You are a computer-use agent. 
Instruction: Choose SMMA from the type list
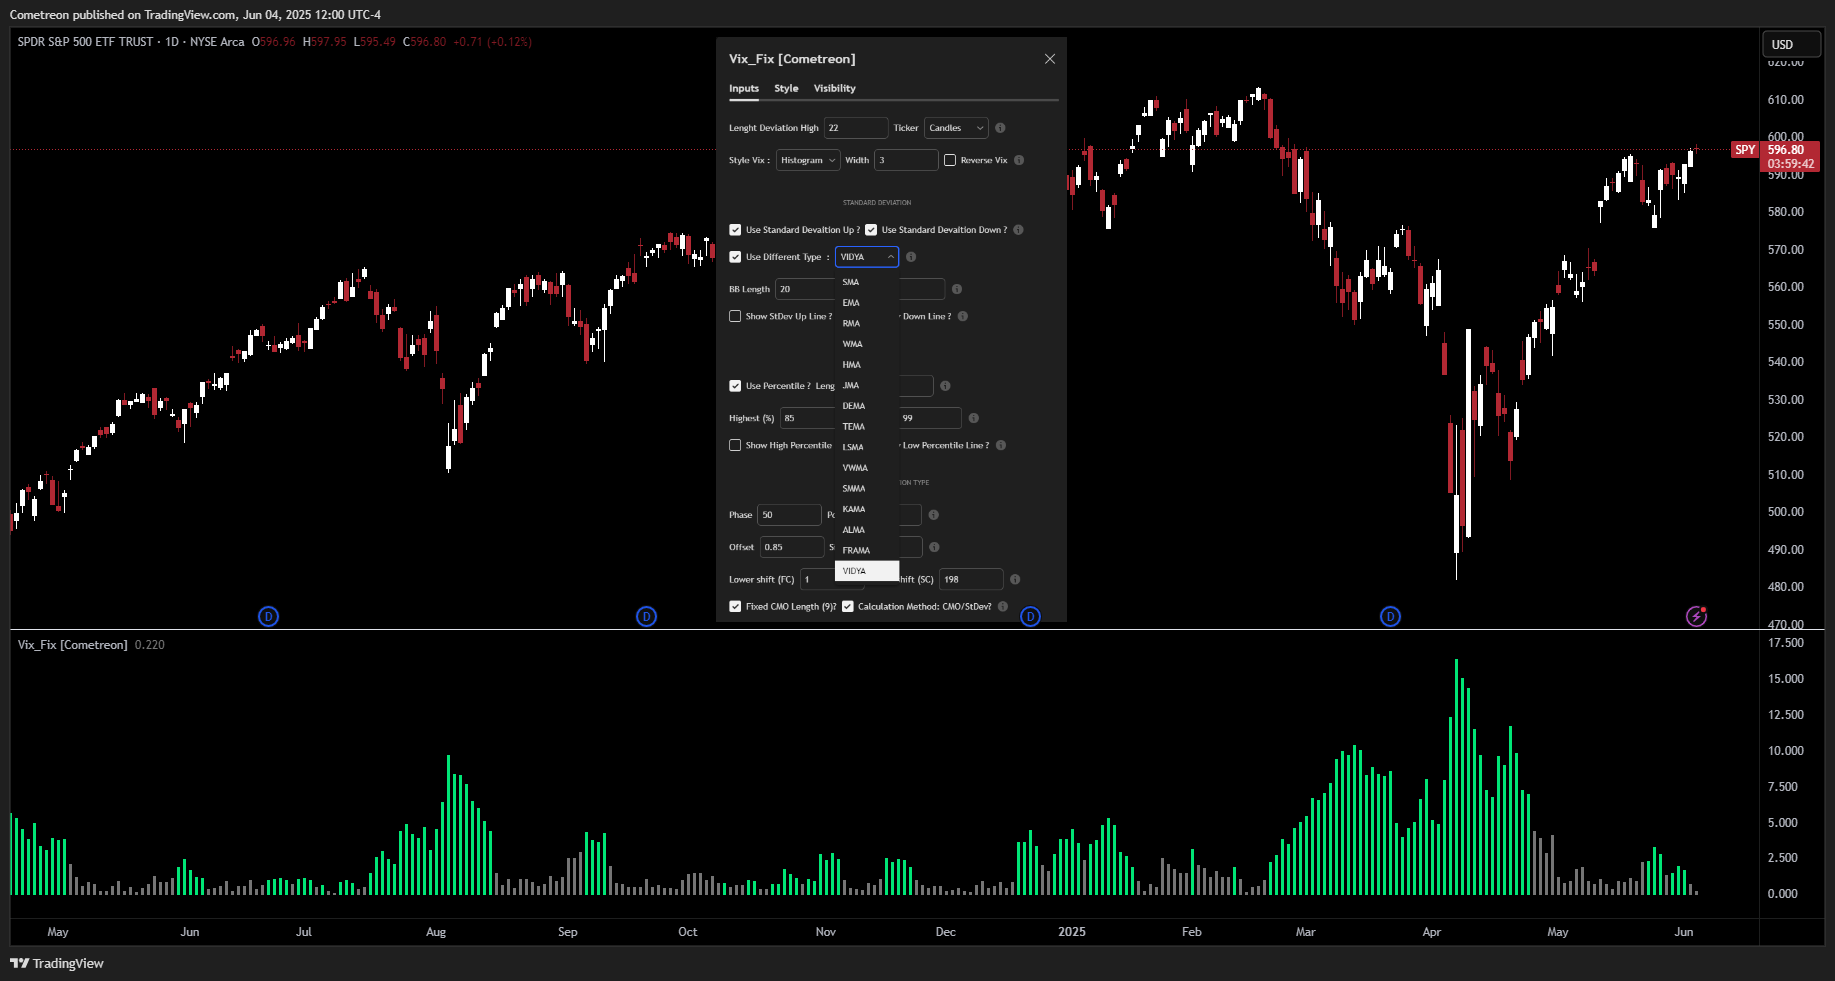point(867,489)
